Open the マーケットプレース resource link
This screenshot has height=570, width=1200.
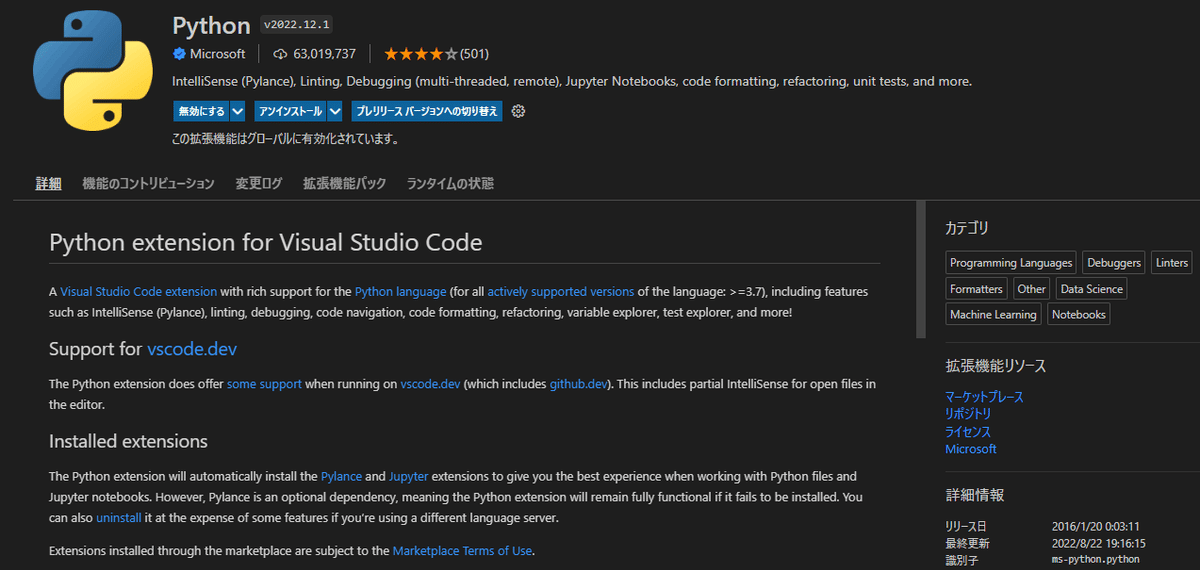[x=984, y=397]
